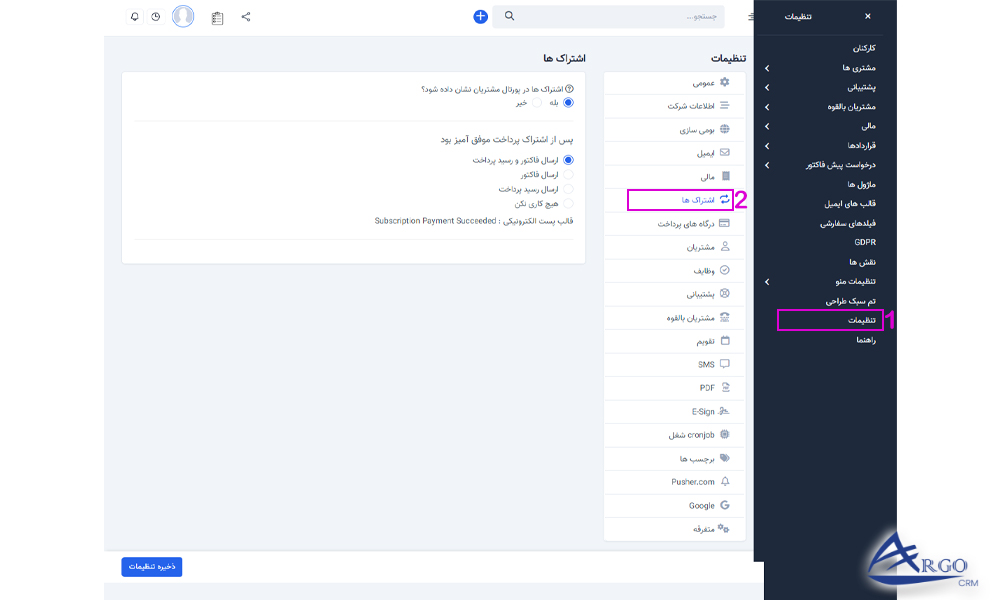Viewport: 1000px width, 600px height.
Task: Open the share icon in the top bar
Action: point(245,16)
